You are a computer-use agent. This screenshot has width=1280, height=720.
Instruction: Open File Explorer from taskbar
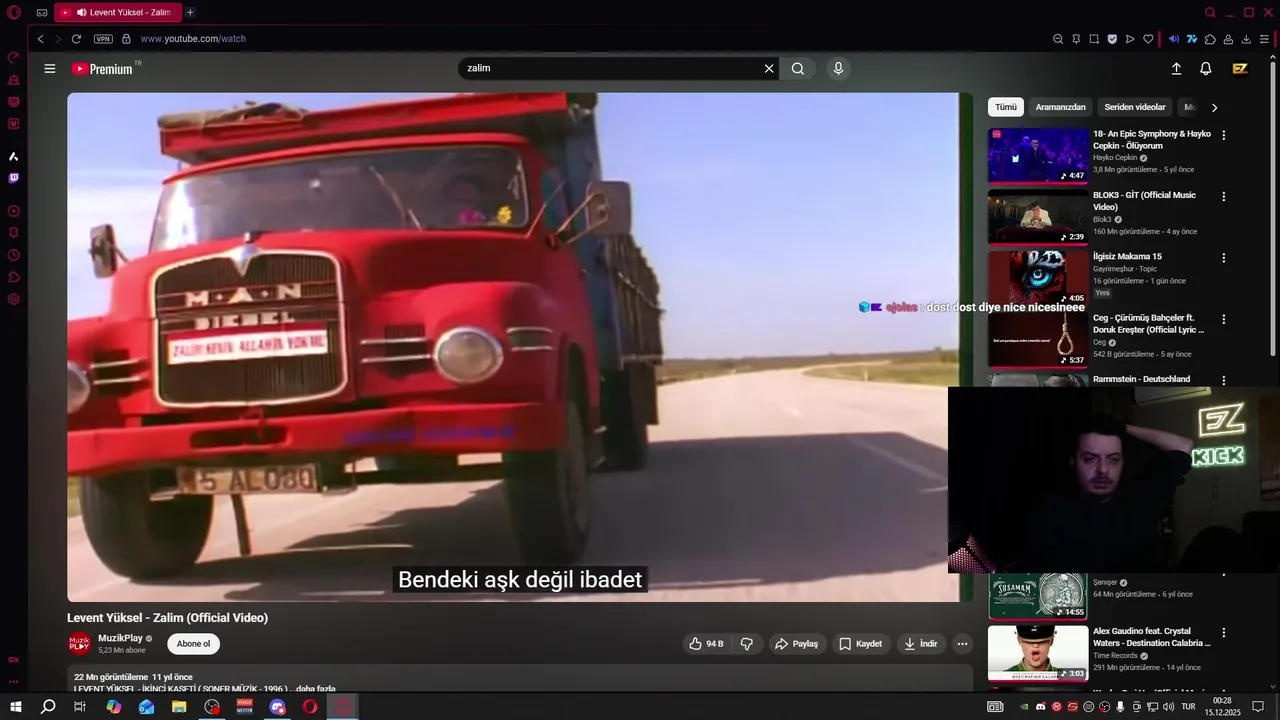tap(179, 707)
